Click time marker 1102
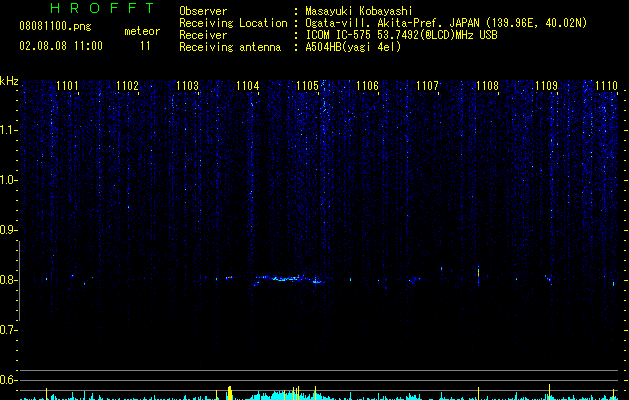This screenshot has height=400, width=629. pyautogui.click(x=127, y=86)
